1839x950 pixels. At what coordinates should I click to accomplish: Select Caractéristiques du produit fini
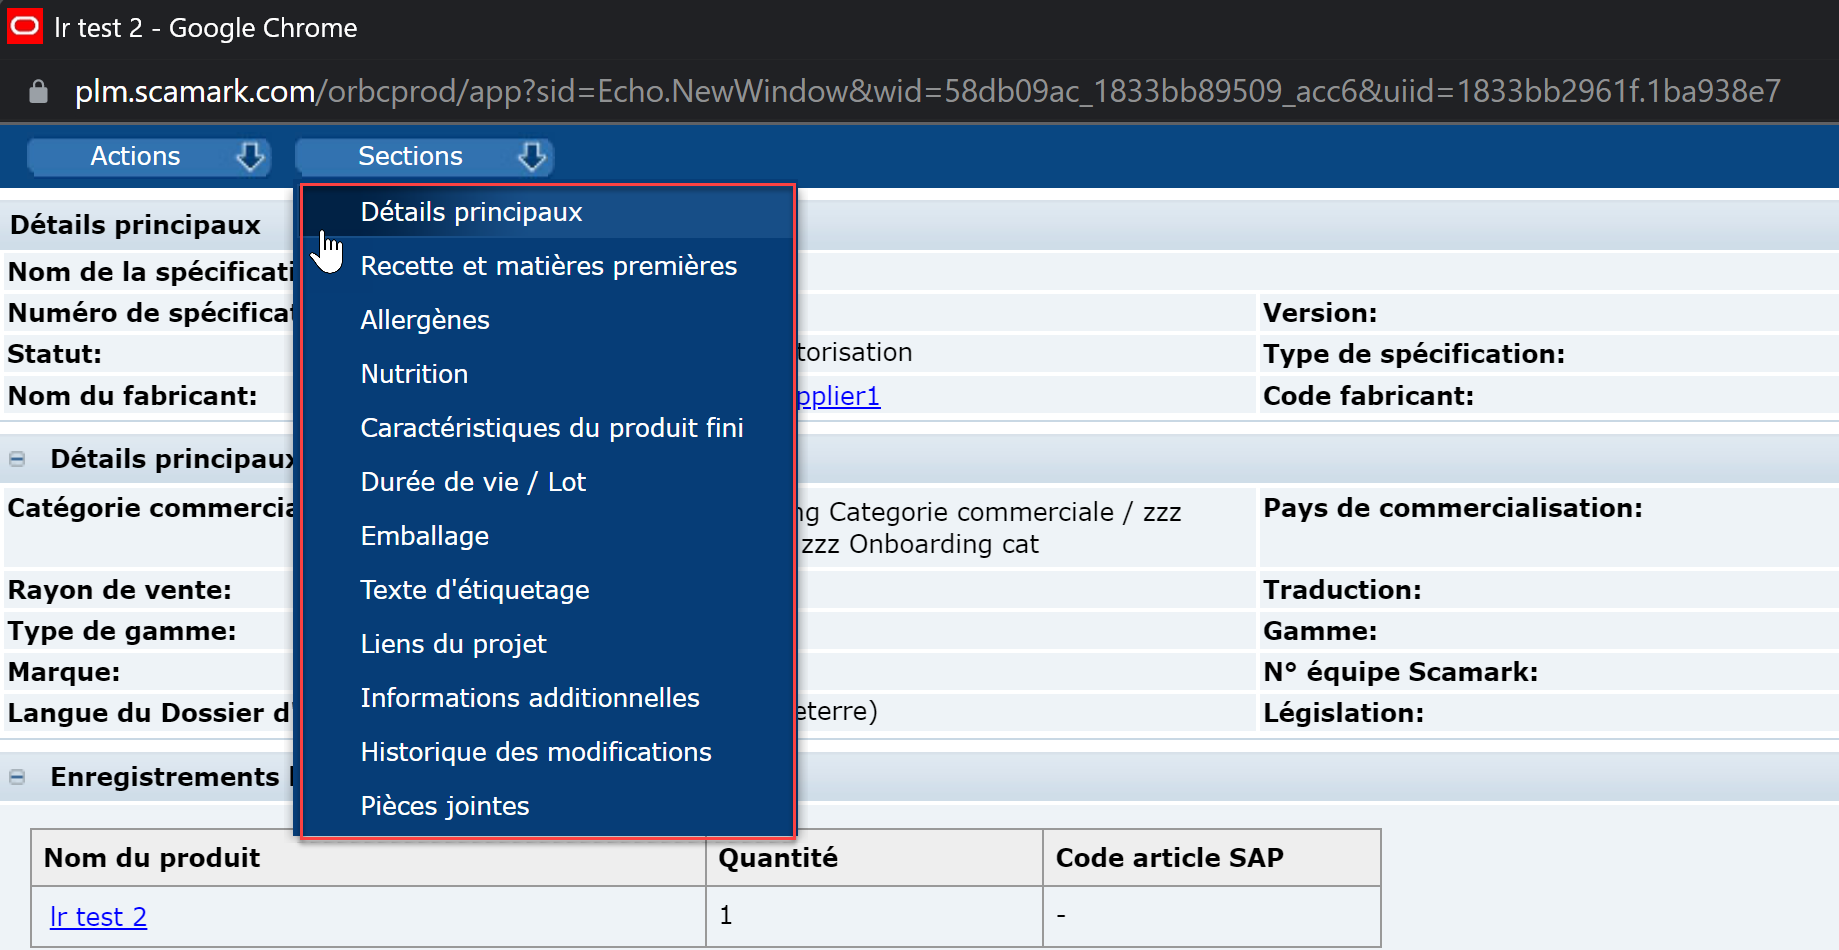(x=547, y=428)
